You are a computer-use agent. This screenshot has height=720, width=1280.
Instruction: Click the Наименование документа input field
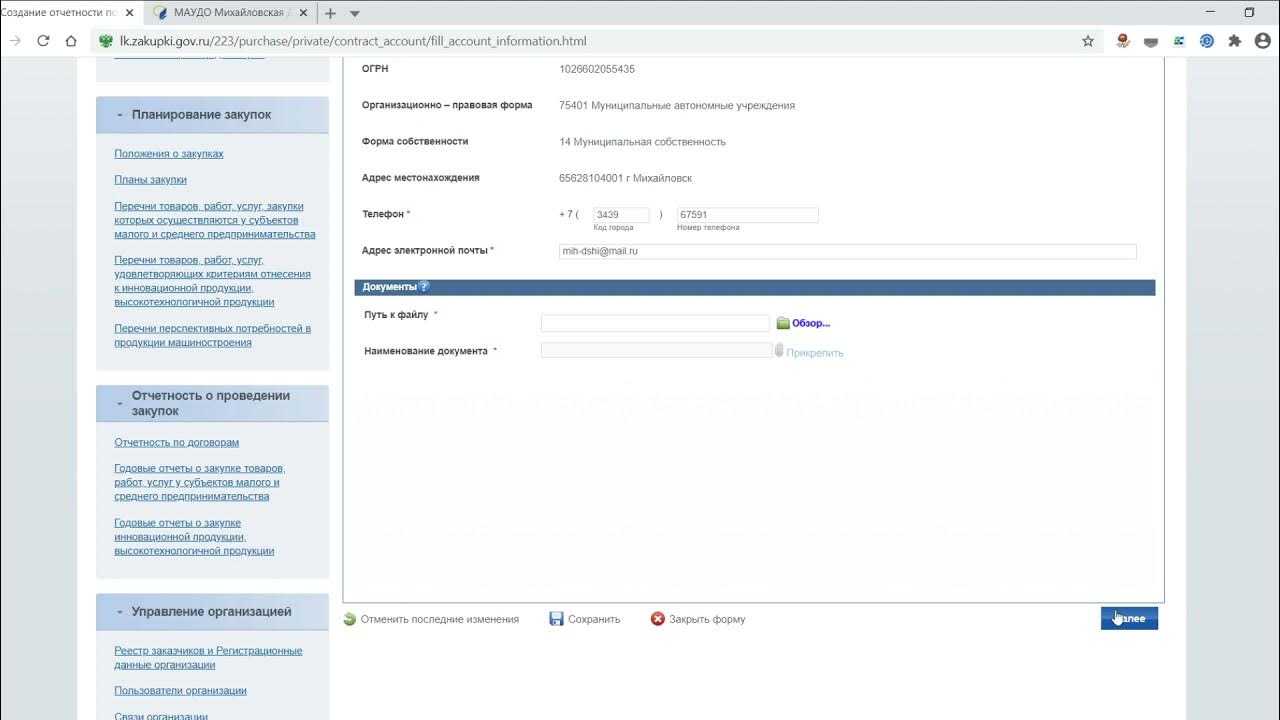click(657, 350)
